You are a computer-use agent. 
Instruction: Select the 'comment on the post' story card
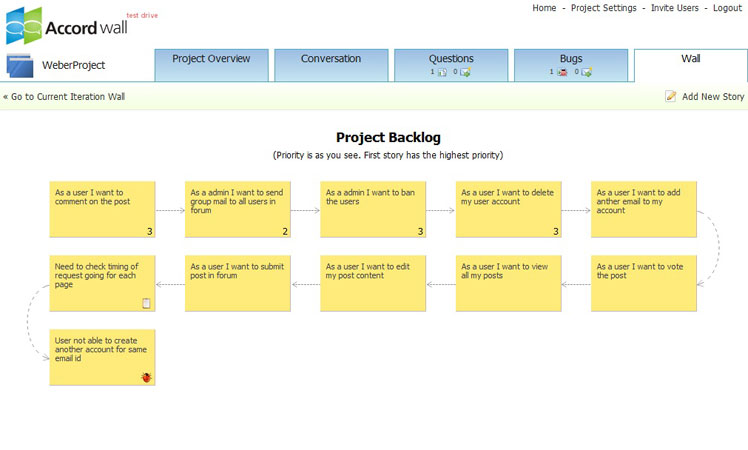pyautogui.click(x=102, y=209)
